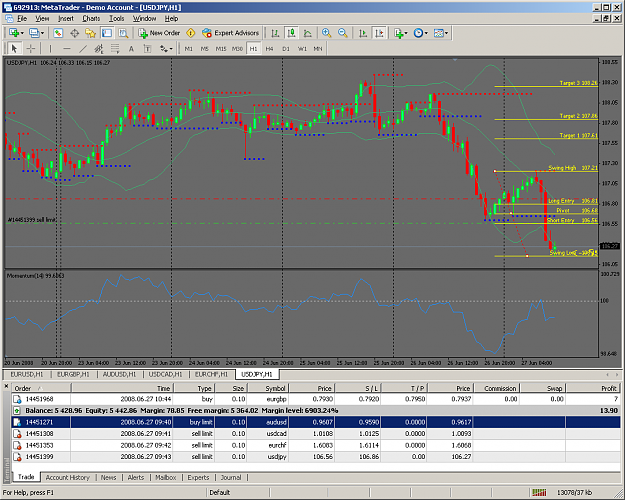Toggle the Terminal window icon
Image resolution: width=625 pixels, height=500 pixels.
[107, 33]
